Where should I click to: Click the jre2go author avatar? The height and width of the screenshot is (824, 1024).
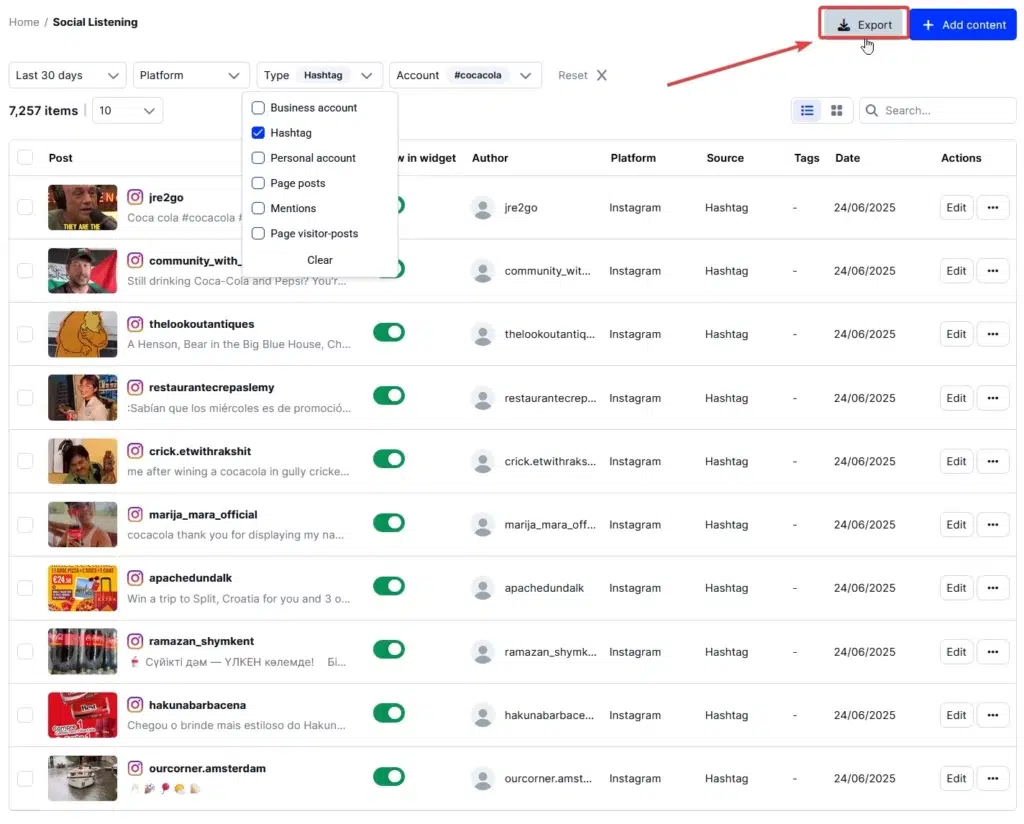483,208
